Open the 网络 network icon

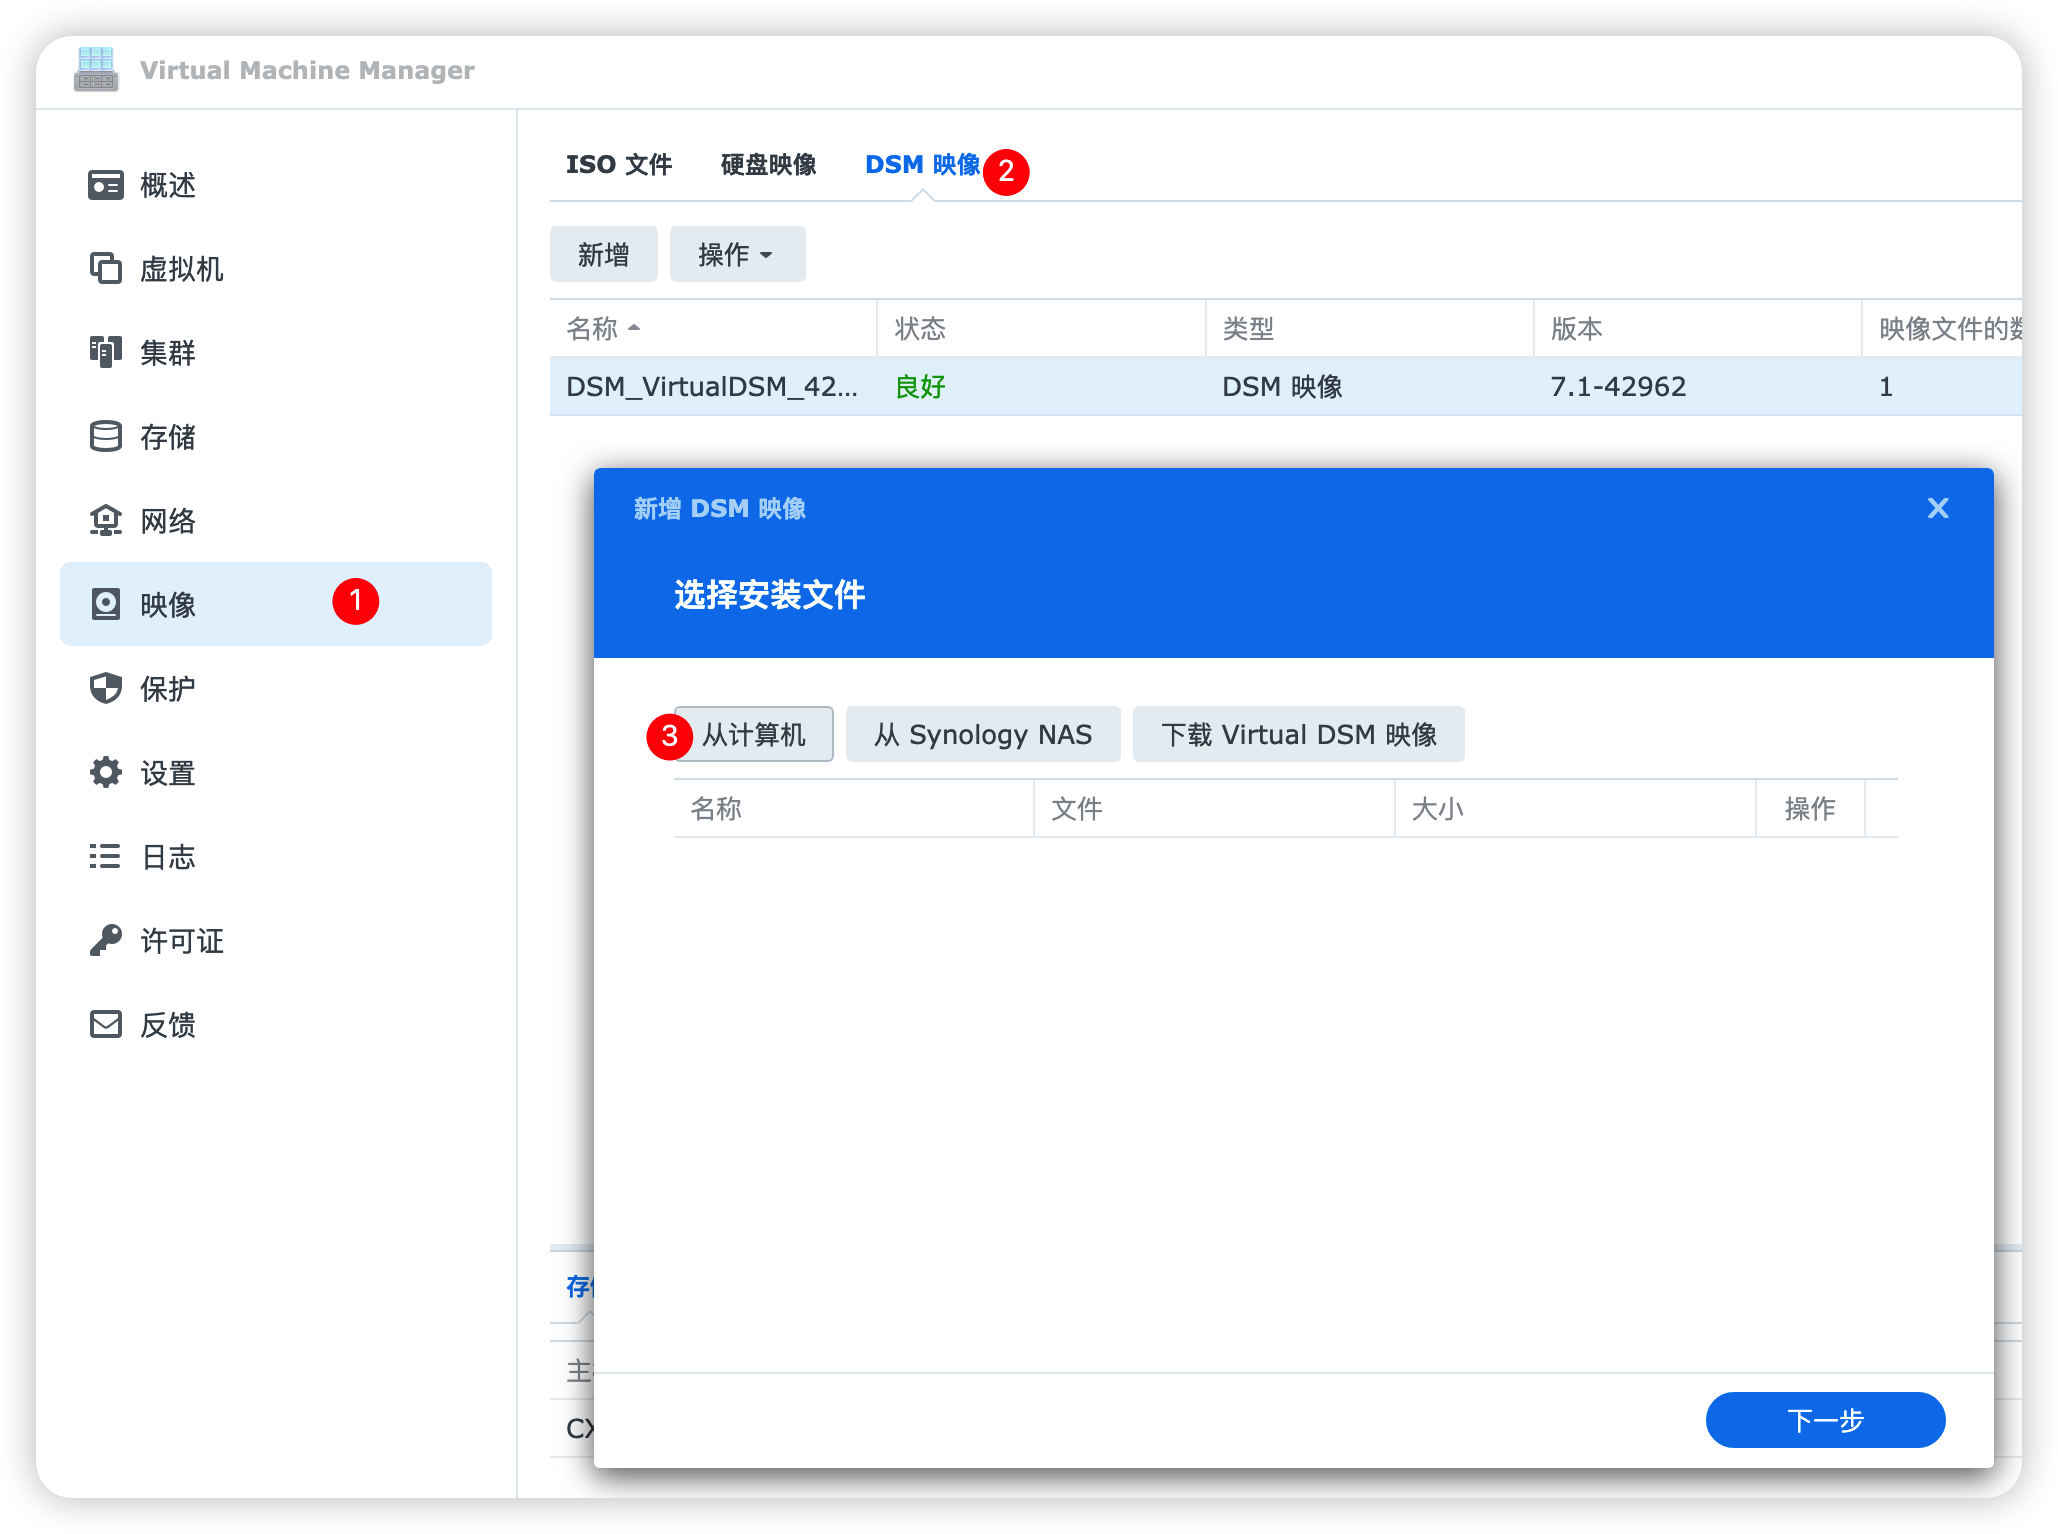tap(105, 520)
